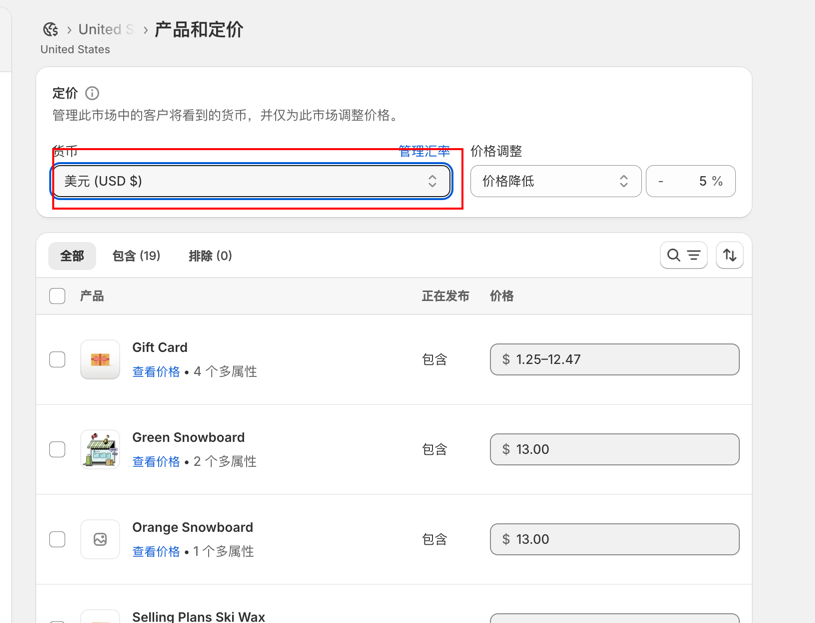Image resolution: width=815 pixels, height=623 pixels.
Task: Check the Orange Snowboard row checkbox
Action: pos(57,539)
